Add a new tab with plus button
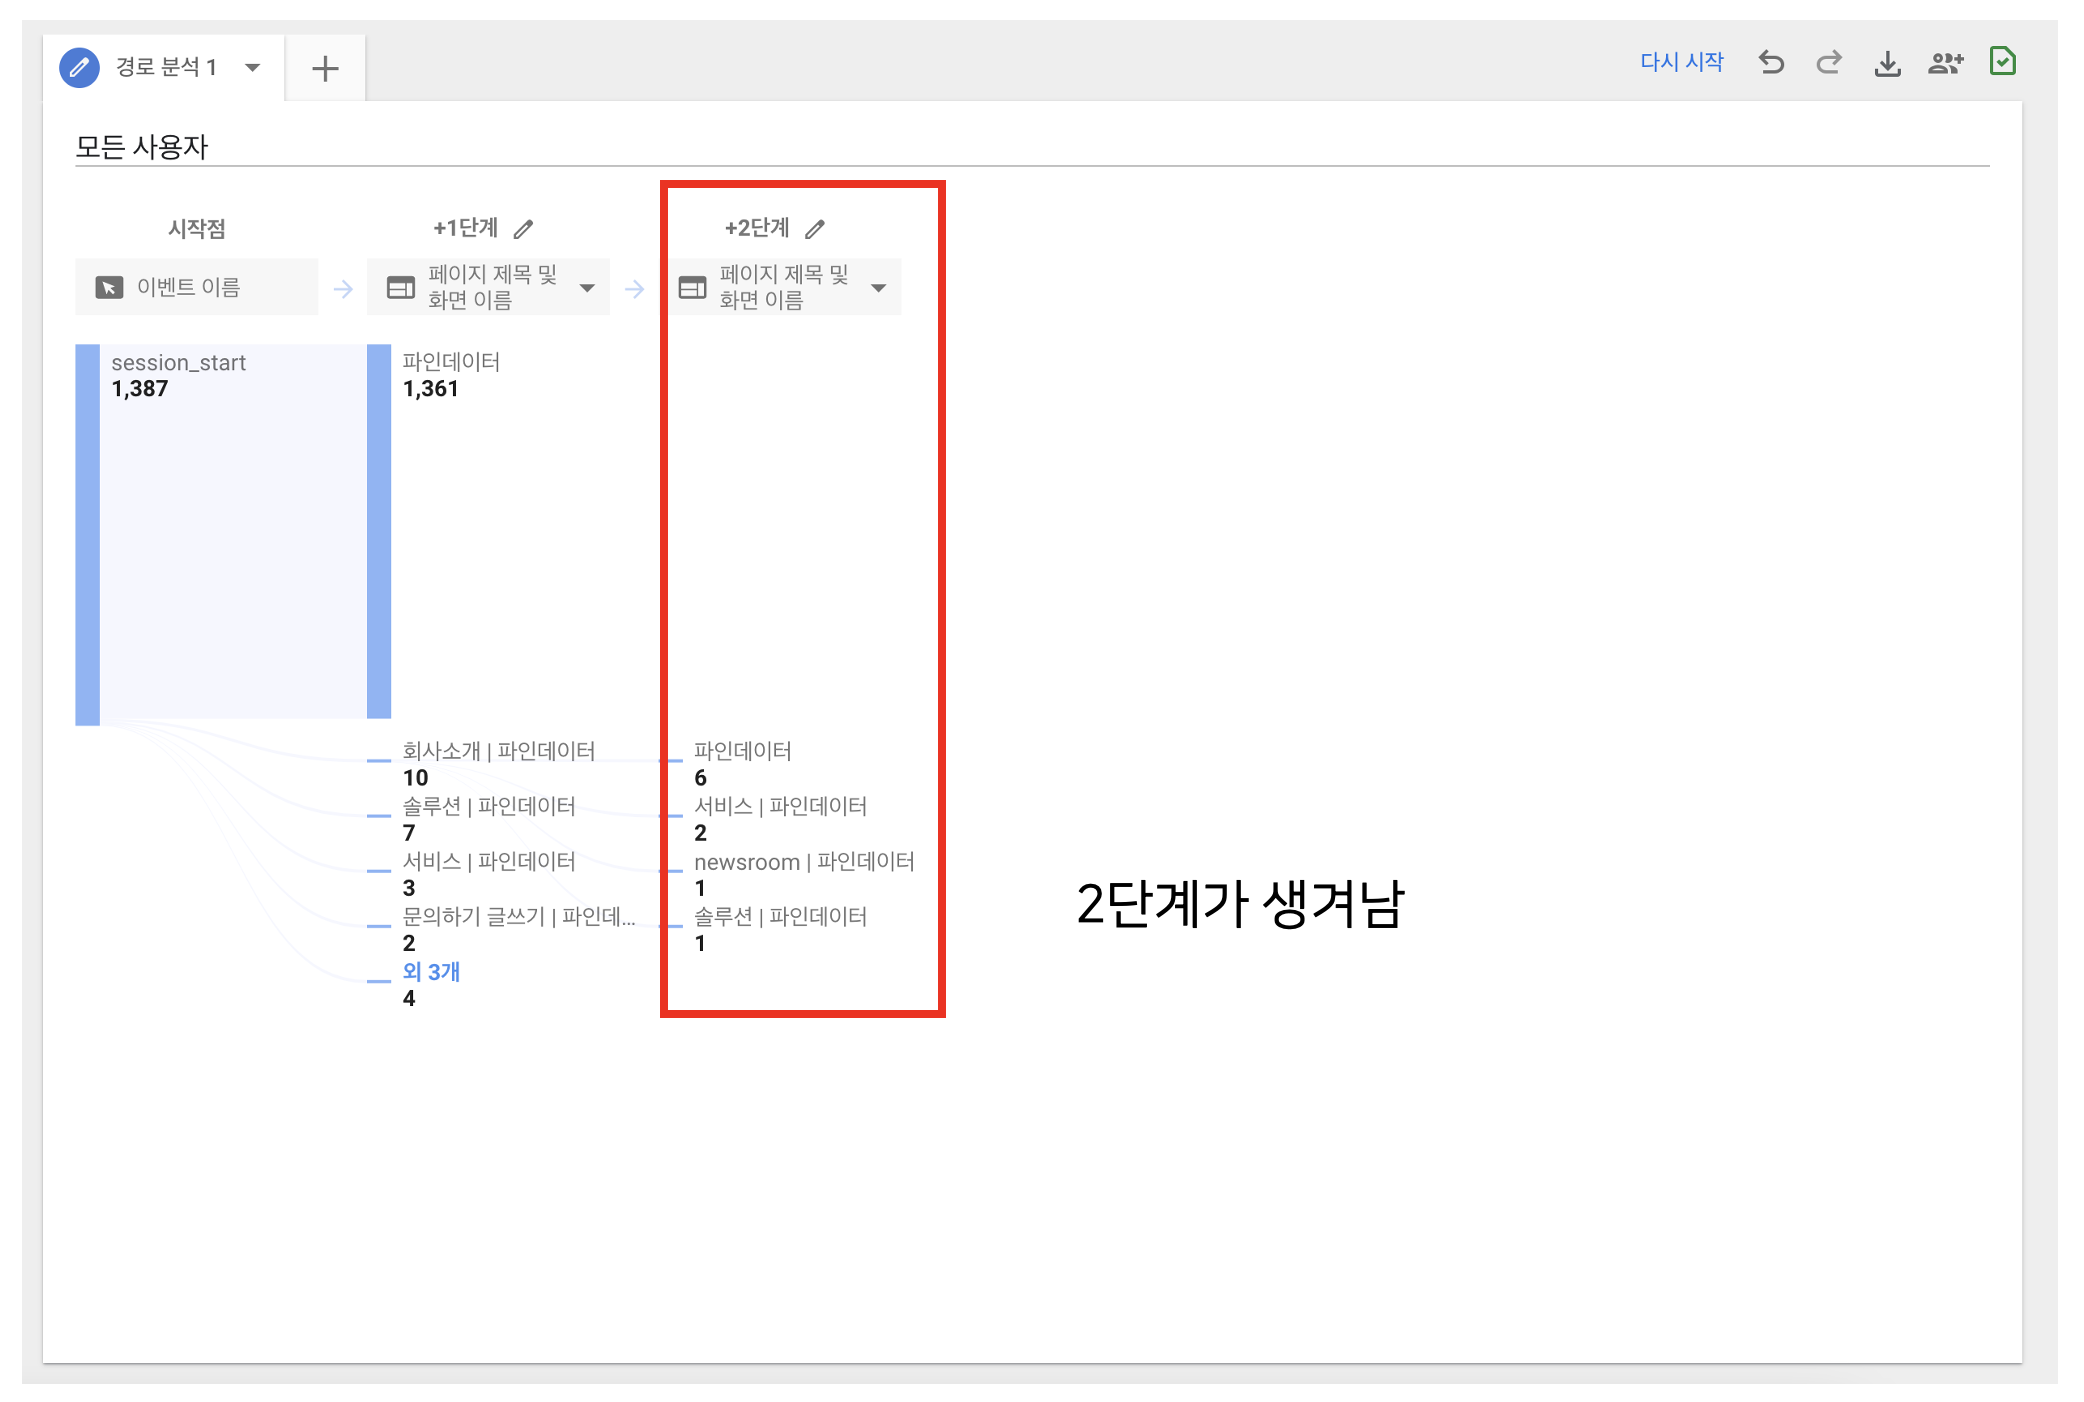 click(325, 68)
